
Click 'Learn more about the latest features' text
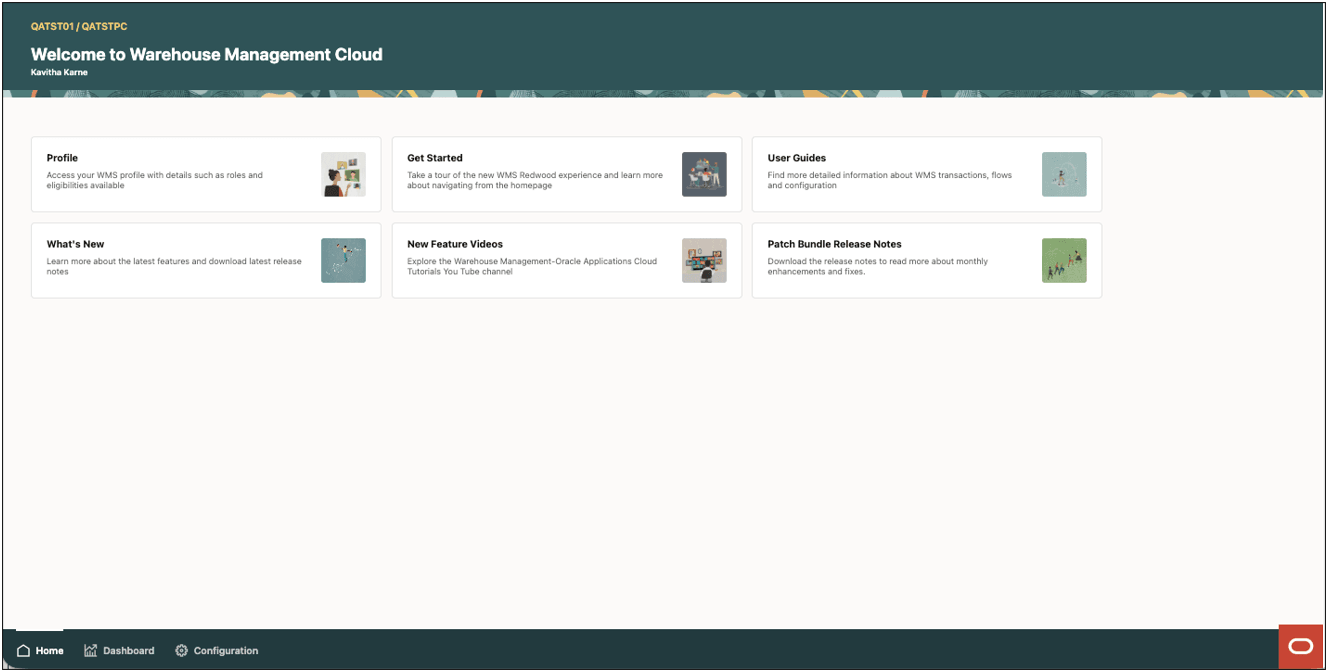pyautogui.click(x=174, y=266)
